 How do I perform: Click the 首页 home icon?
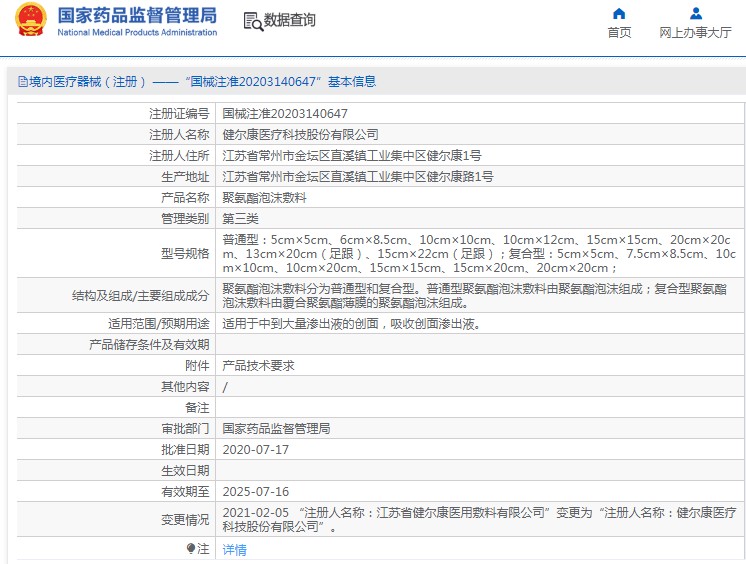tap(619, 13)
